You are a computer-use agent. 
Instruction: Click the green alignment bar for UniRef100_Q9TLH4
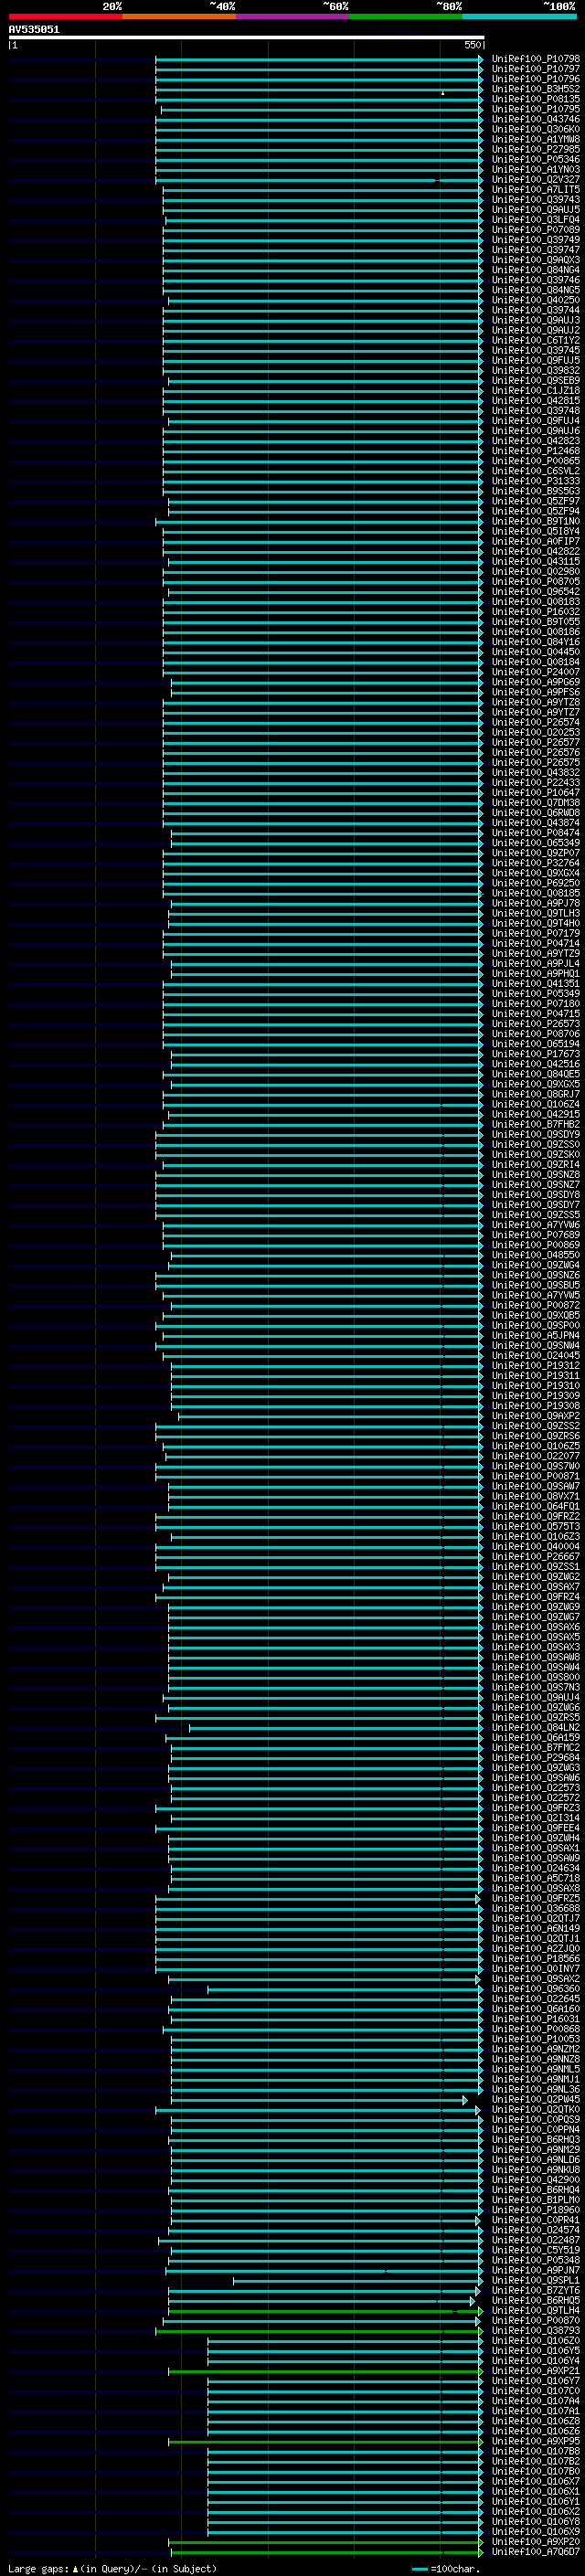coord(325,2310)
